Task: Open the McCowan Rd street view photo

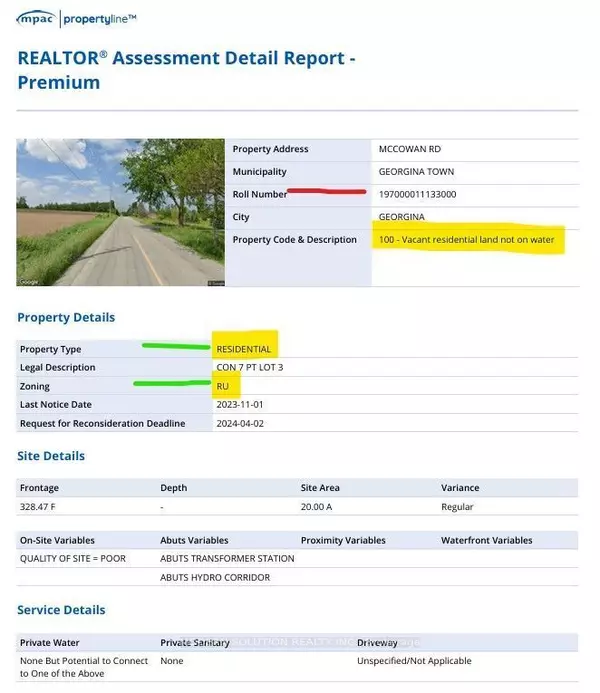Action: coord(120,212)
